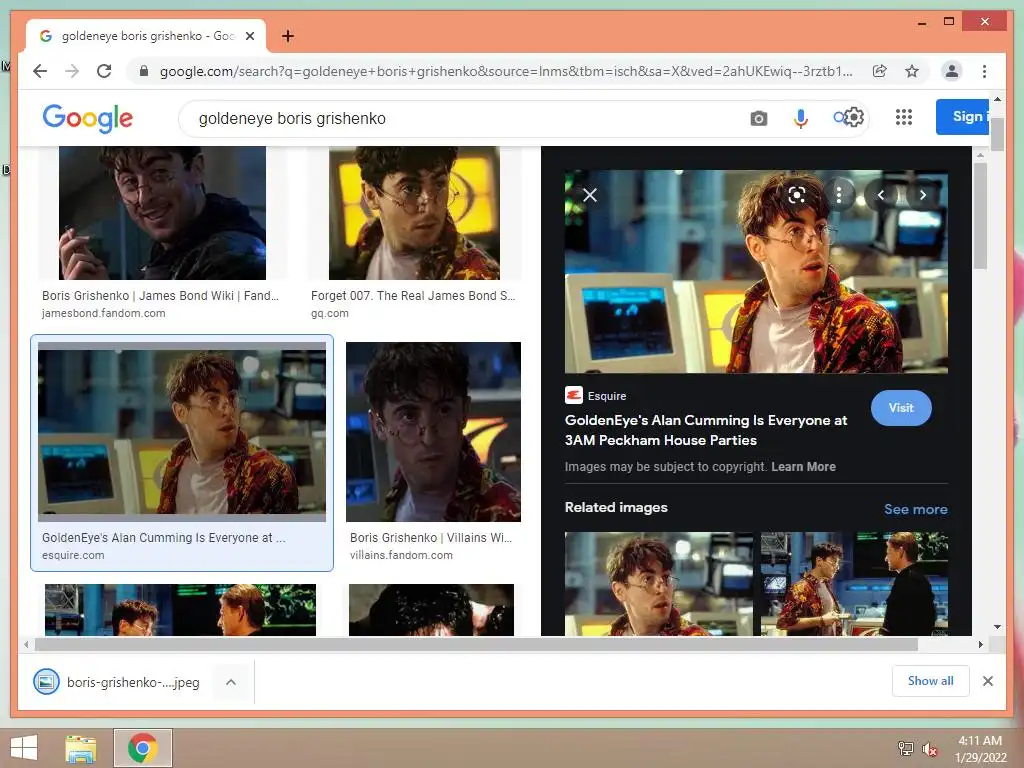This screenshot has width=1024, height=768.
Task: Open network tray icon
Action: [906, 749]
